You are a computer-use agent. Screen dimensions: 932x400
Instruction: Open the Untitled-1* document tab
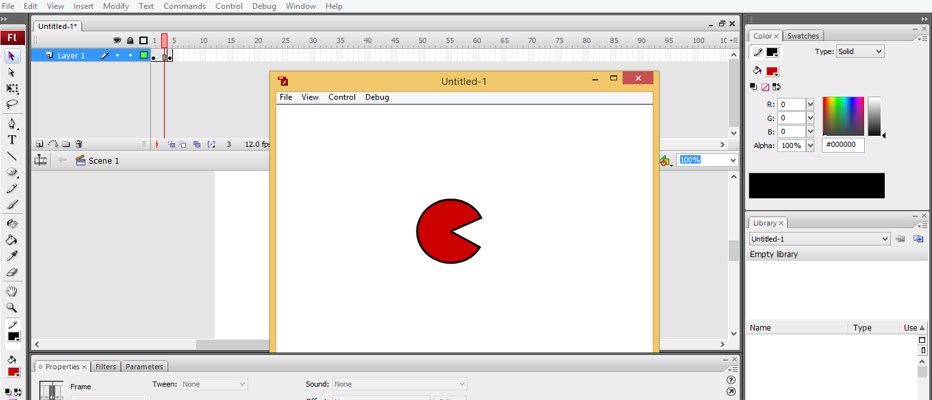[57, 26]
